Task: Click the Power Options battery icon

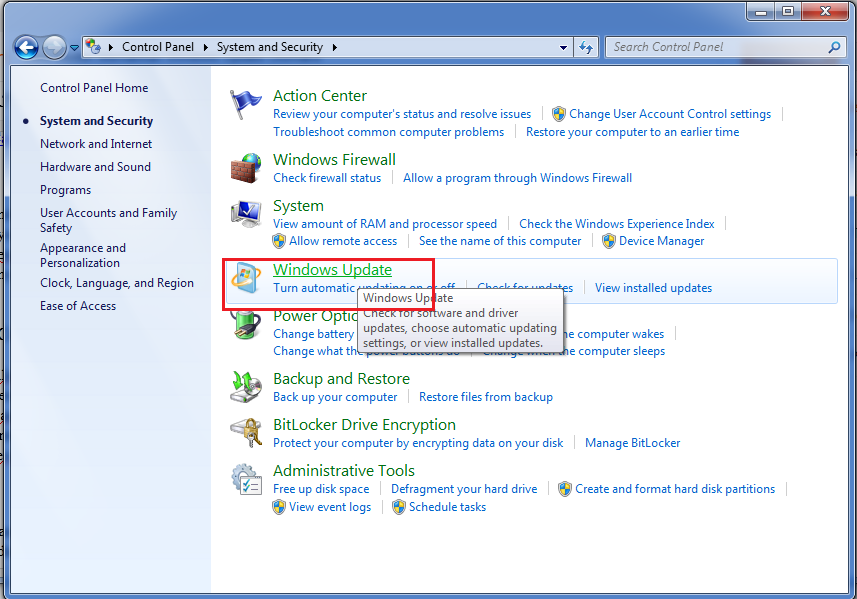Action: pyautogui.click(x=245, y=325)
